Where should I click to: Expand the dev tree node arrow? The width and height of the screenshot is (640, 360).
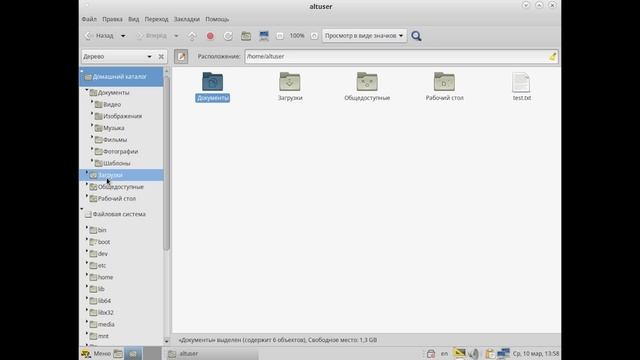tap(87, 251)
